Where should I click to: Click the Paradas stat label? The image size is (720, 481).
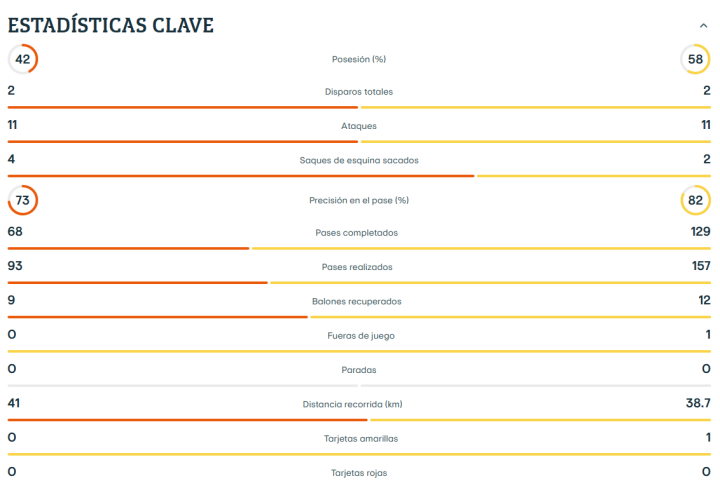click(x=359, y=370)
